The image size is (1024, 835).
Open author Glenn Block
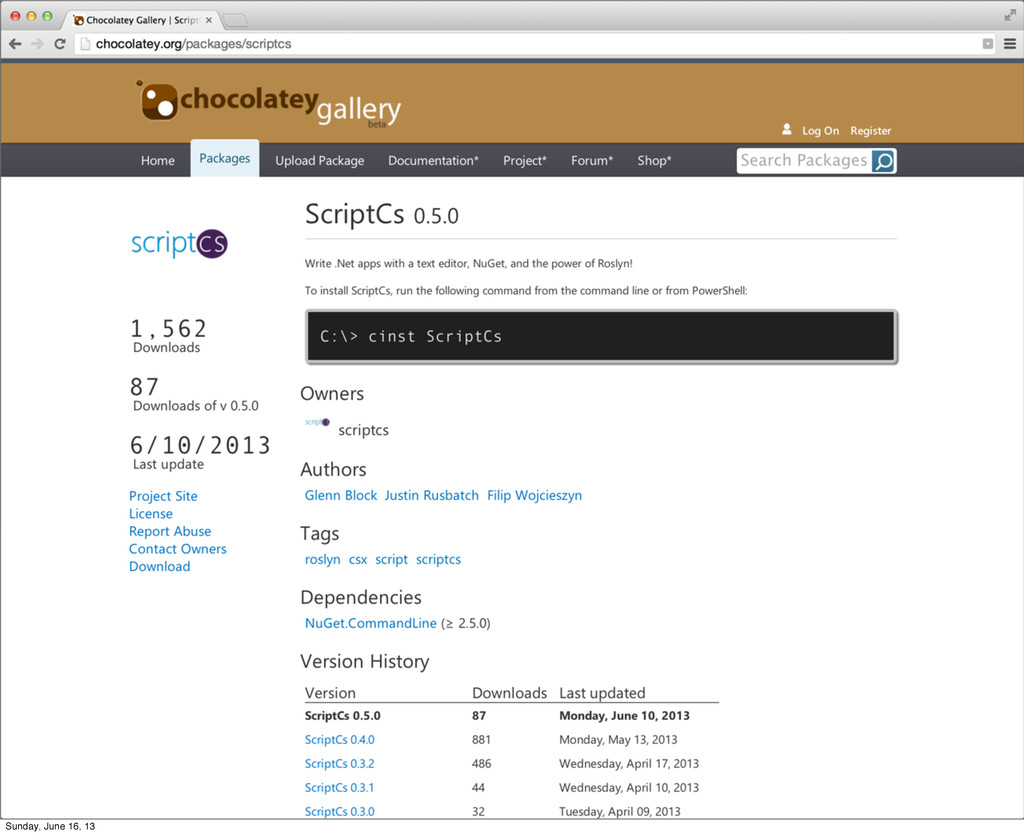coord(341,496)
